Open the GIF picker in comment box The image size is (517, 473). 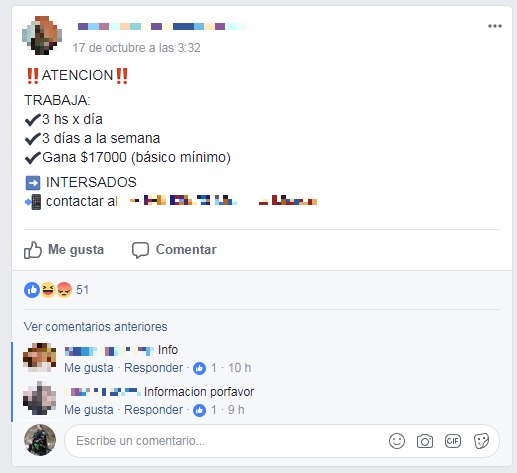tap(453, 441)
